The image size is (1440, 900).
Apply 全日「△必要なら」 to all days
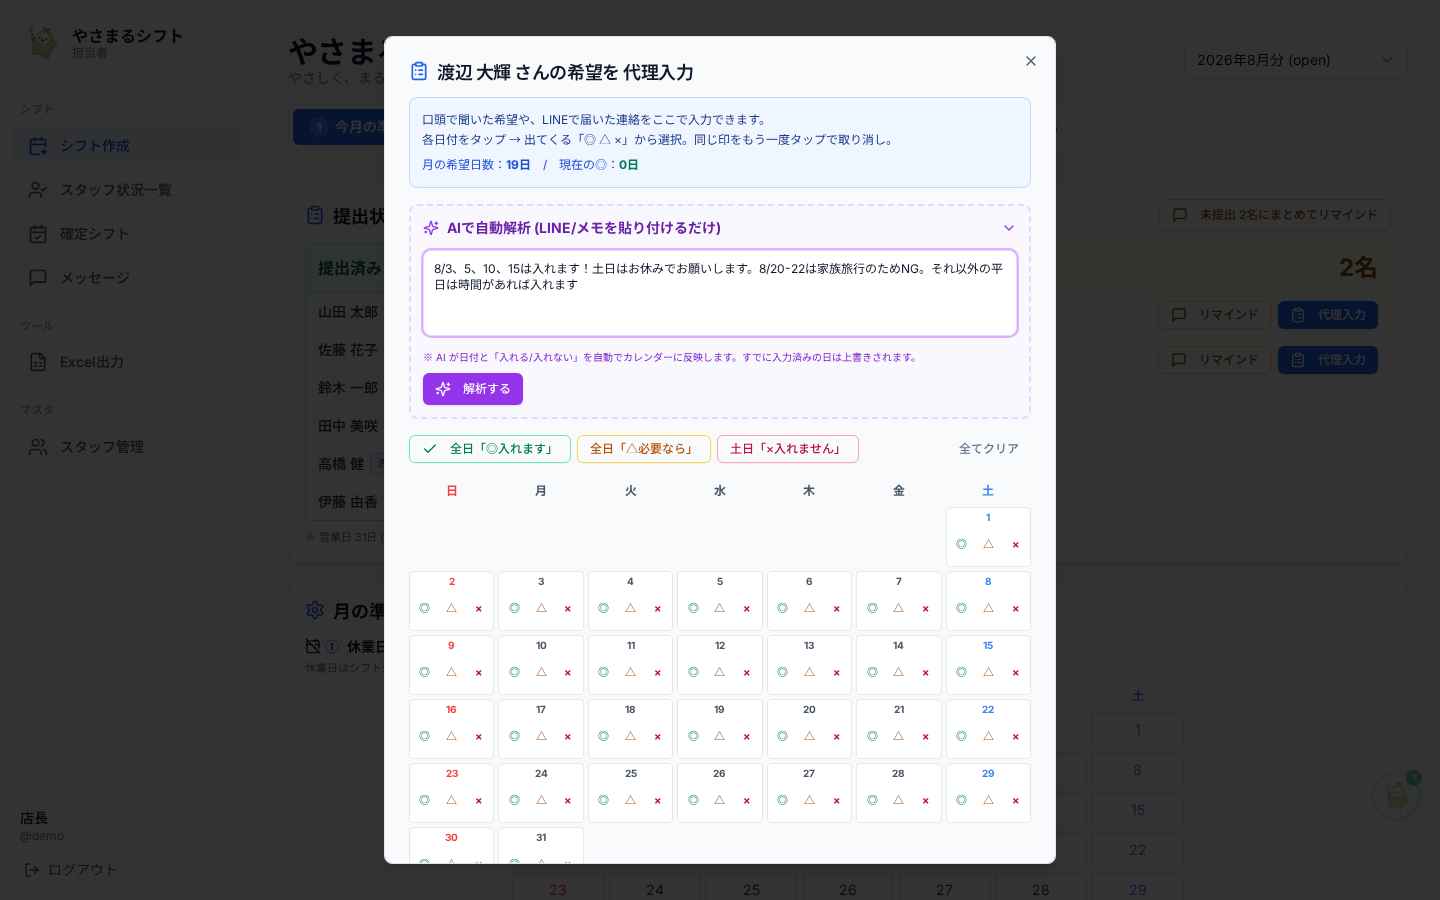coord(644,449)
